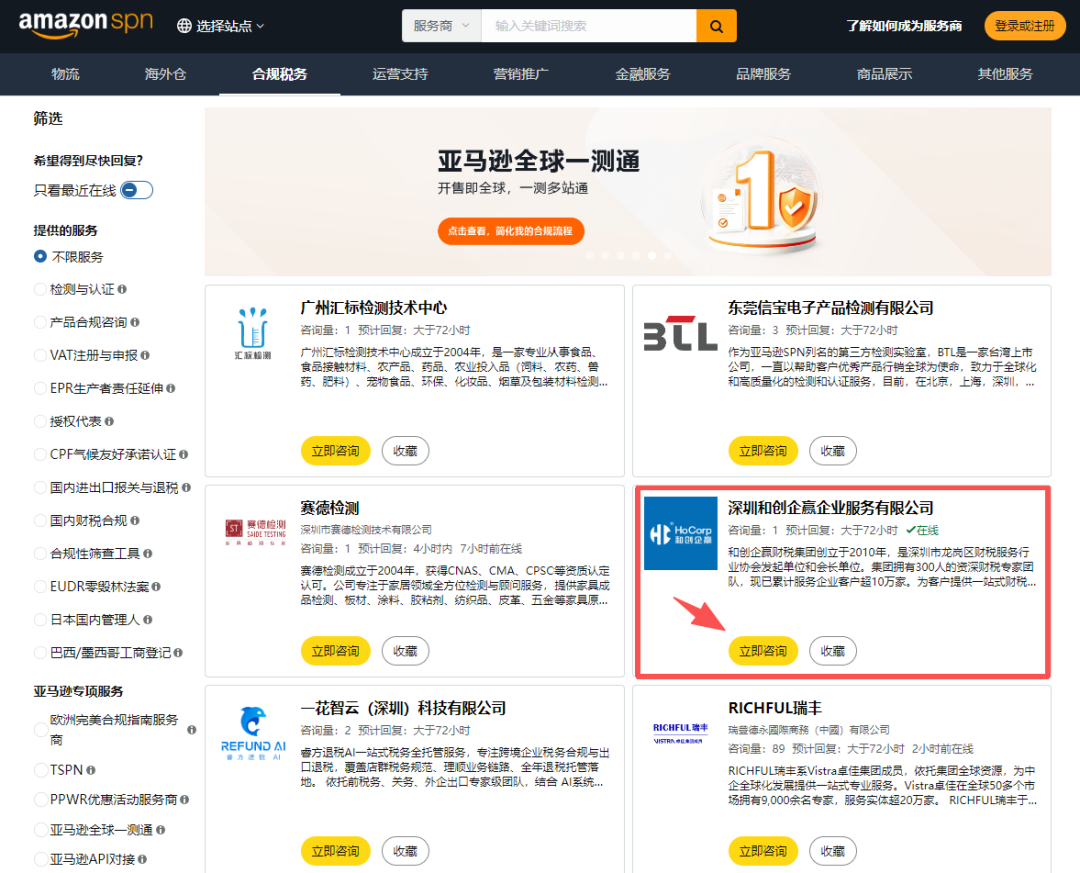Expand the 选择站点 dropdown

(x=221, y=26)
